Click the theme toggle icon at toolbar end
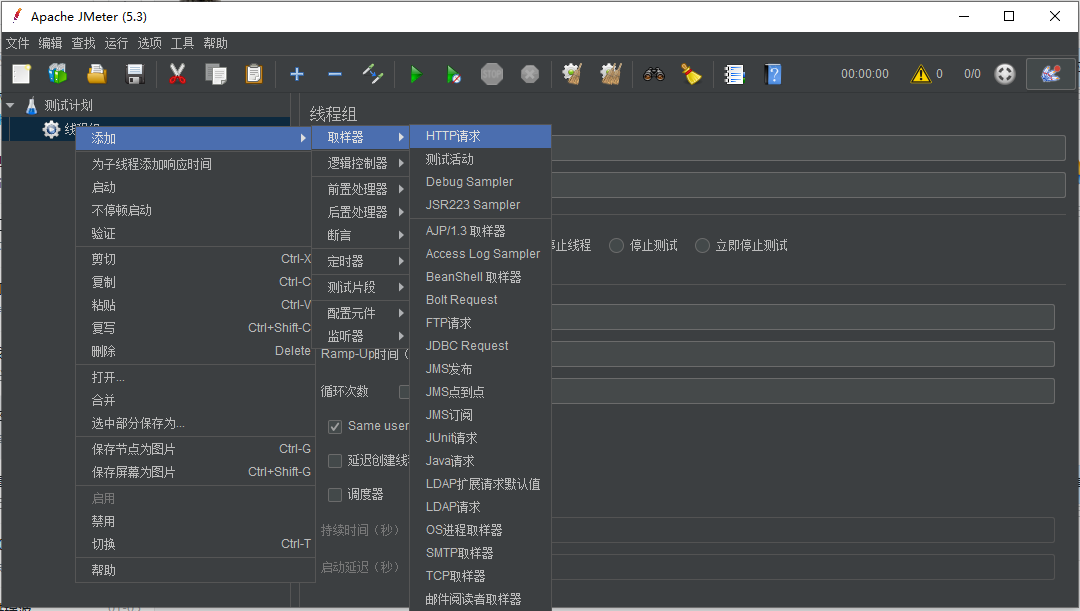The image size is (1080, 611). pyautogui.click(x=1050, y=74)
